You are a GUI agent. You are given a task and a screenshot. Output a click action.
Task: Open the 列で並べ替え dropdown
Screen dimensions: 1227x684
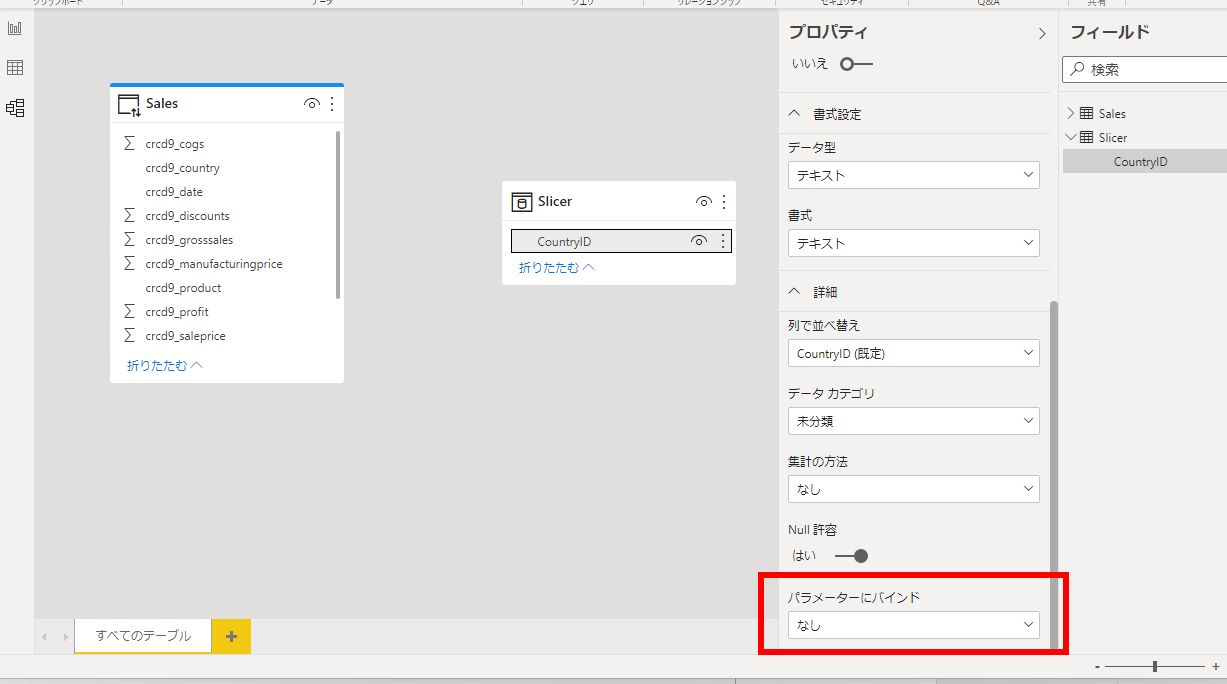913,353
